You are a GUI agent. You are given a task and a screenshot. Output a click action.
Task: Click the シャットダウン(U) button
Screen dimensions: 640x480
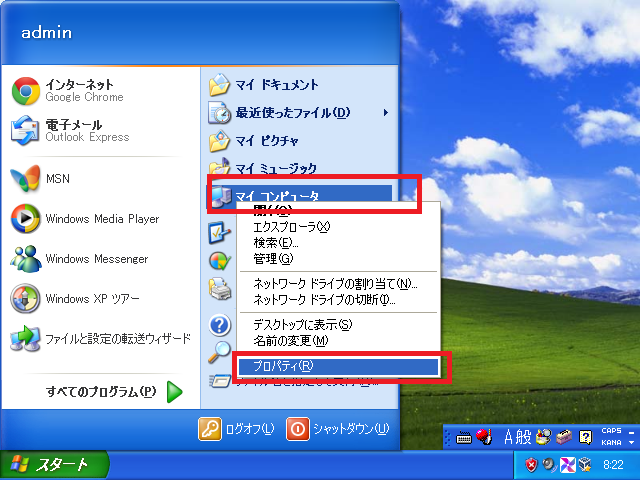[x=338, y=429]
